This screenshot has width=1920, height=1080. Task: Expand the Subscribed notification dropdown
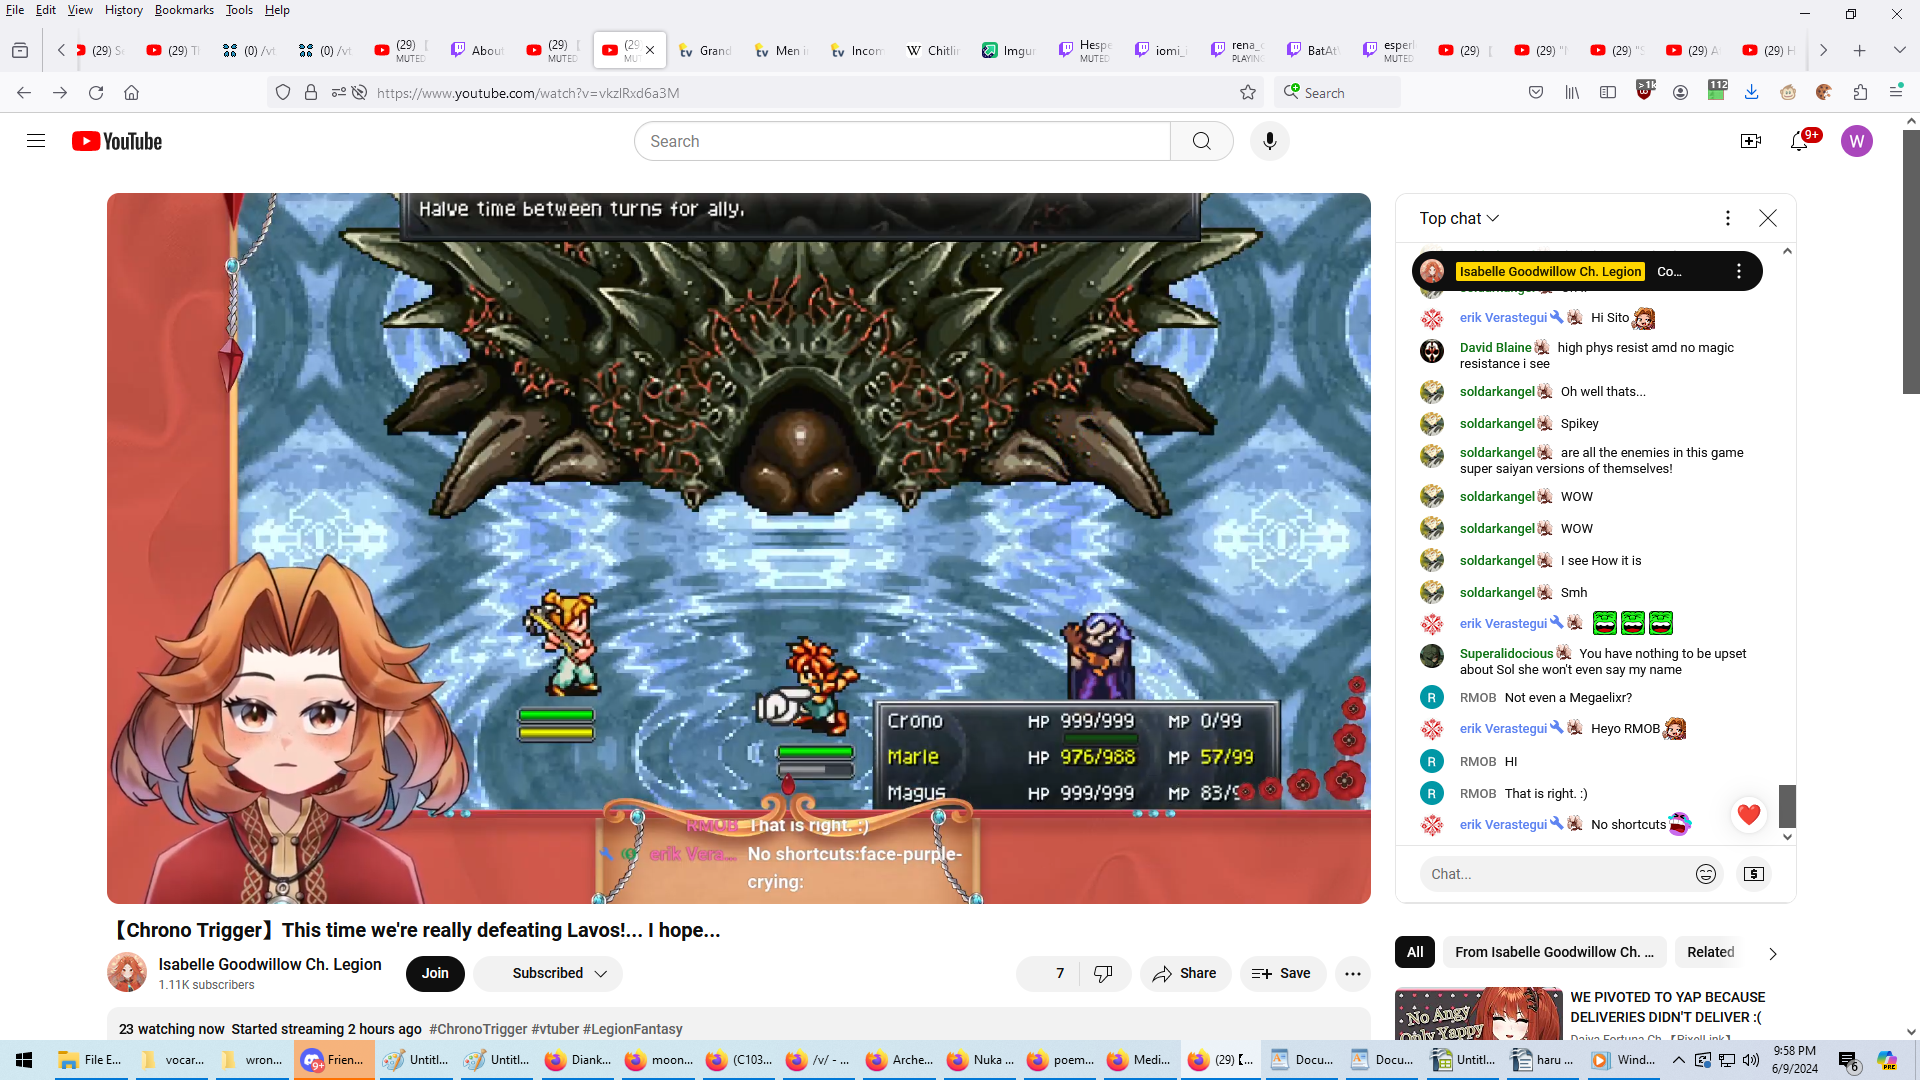tap(548, 973)
